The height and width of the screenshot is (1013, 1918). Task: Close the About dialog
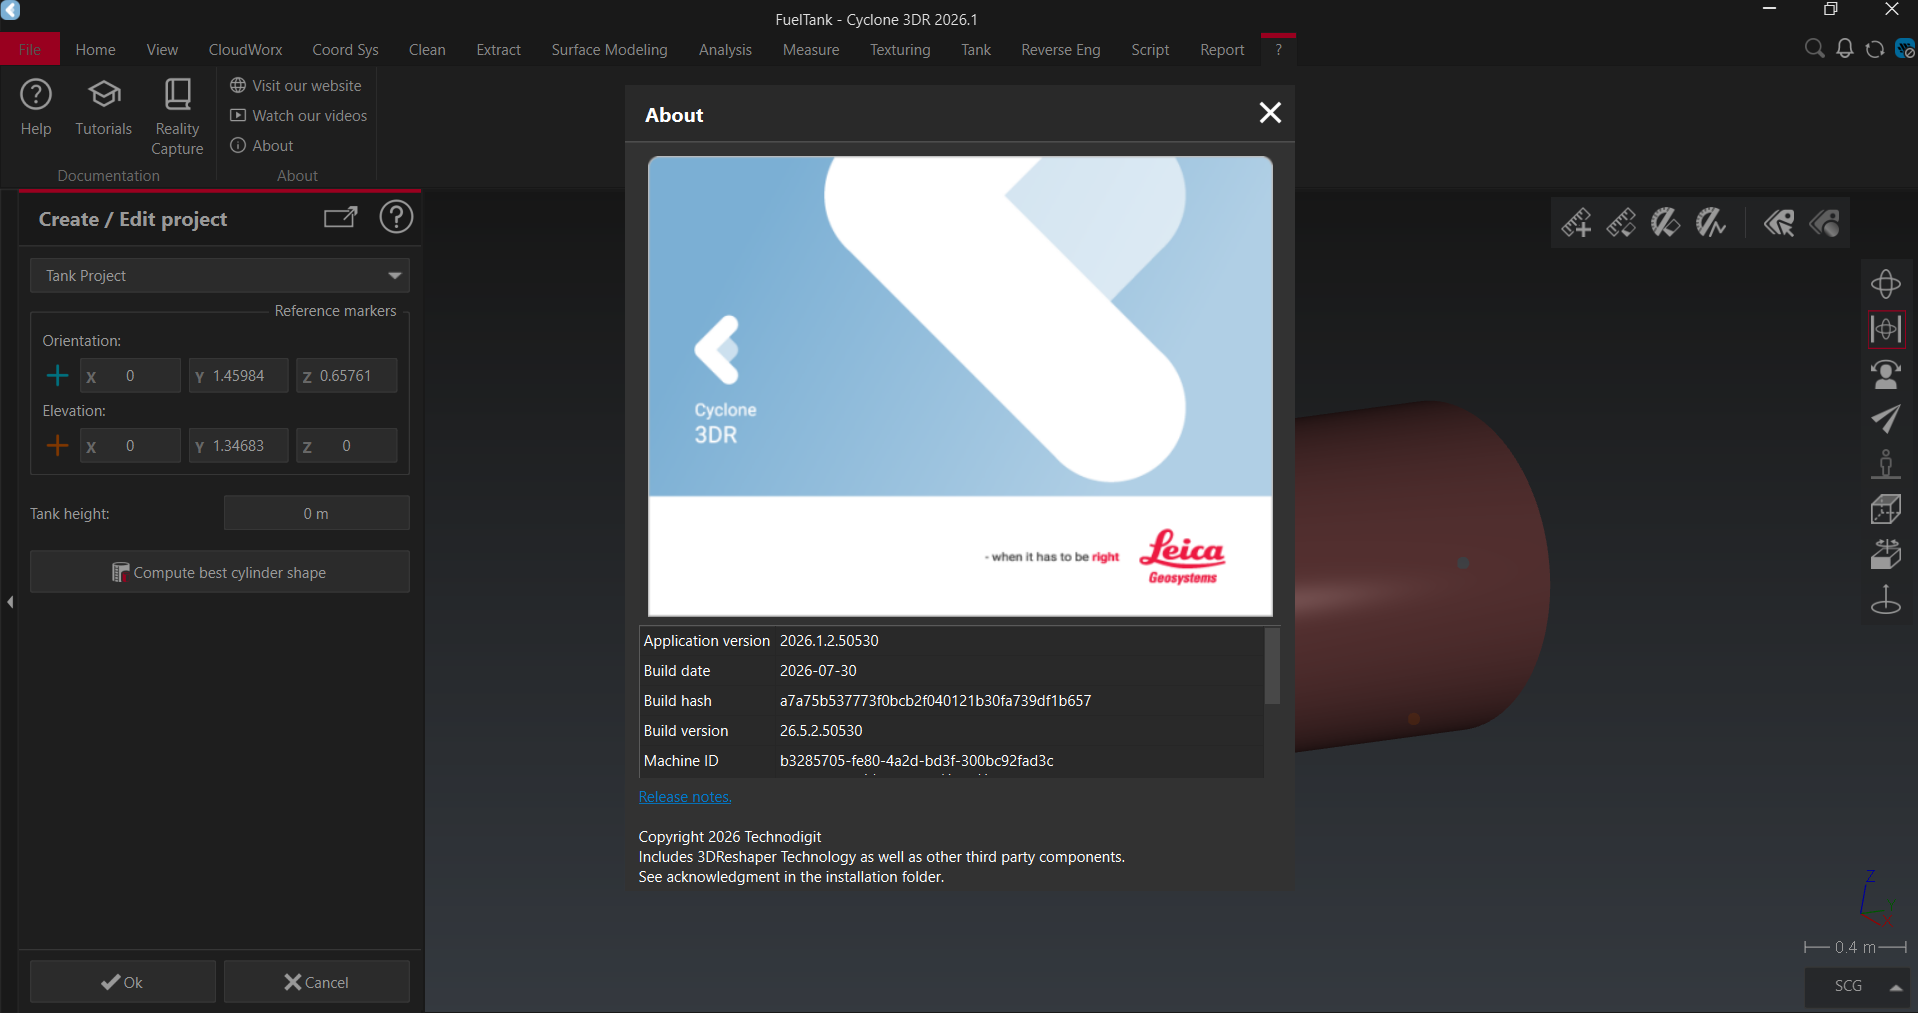[1270, 113]
